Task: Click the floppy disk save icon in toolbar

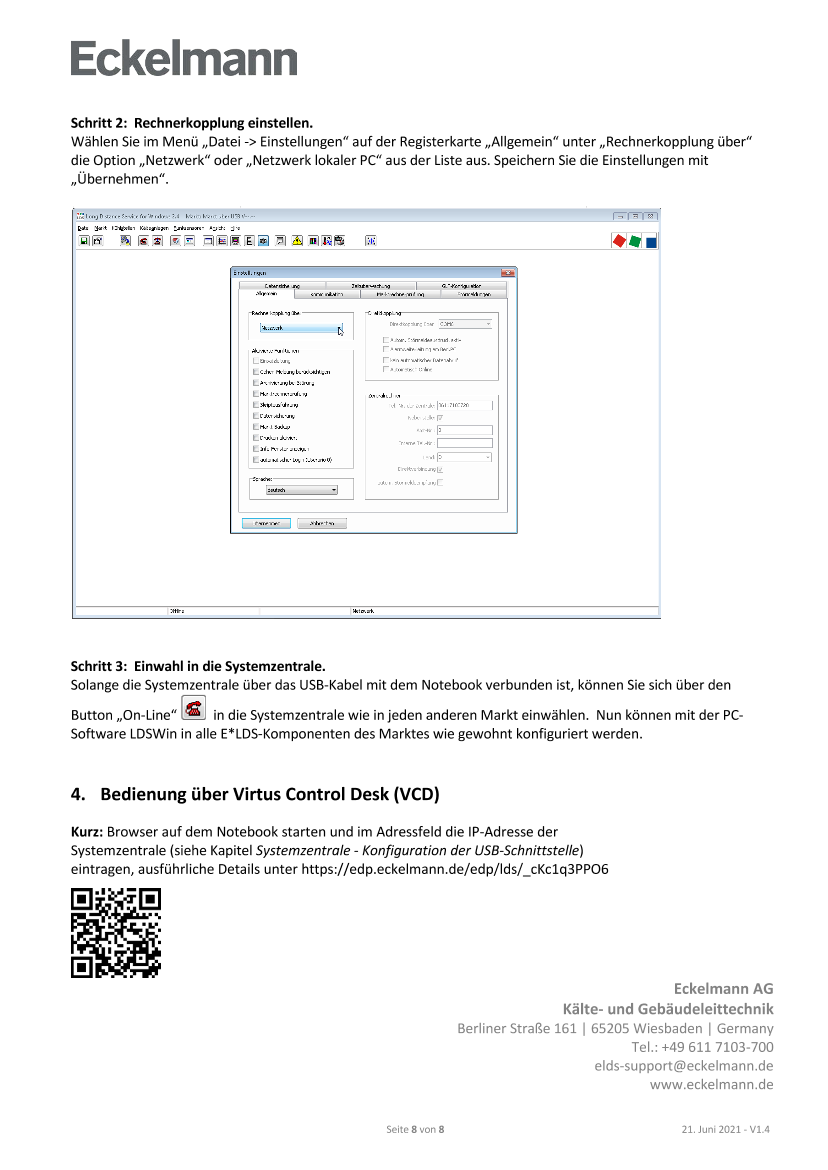Action: coord(84,241)
